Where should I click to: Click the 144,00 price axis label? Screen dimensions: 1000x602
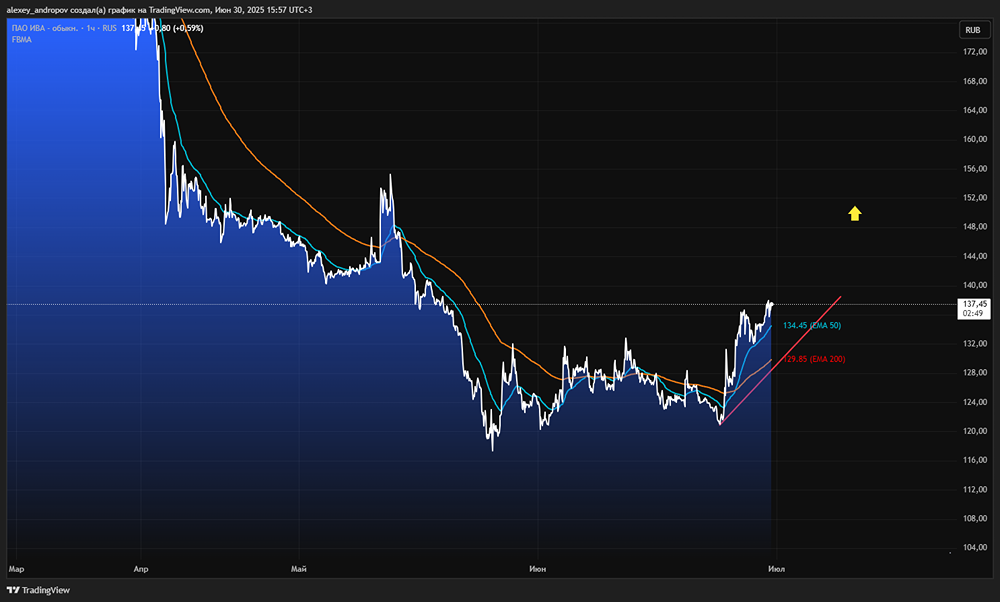click(974, 256)
